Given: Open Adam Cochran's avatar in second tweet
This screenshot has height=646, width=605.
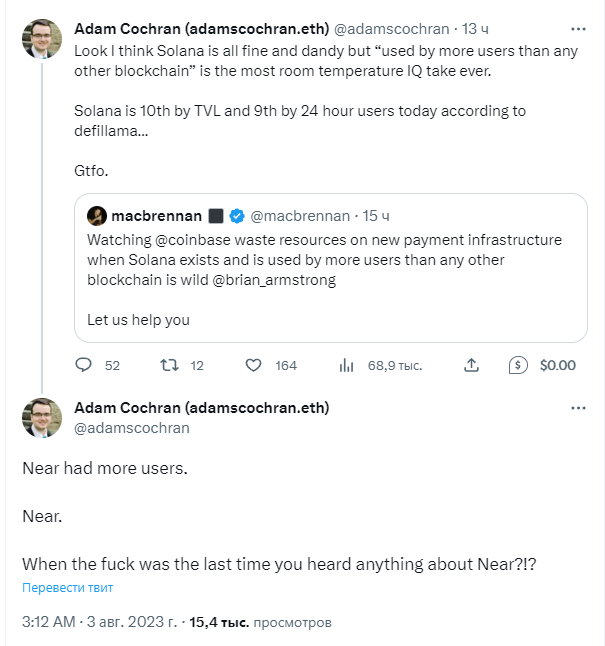Looking at the screenshot, I should pos(42,418).
